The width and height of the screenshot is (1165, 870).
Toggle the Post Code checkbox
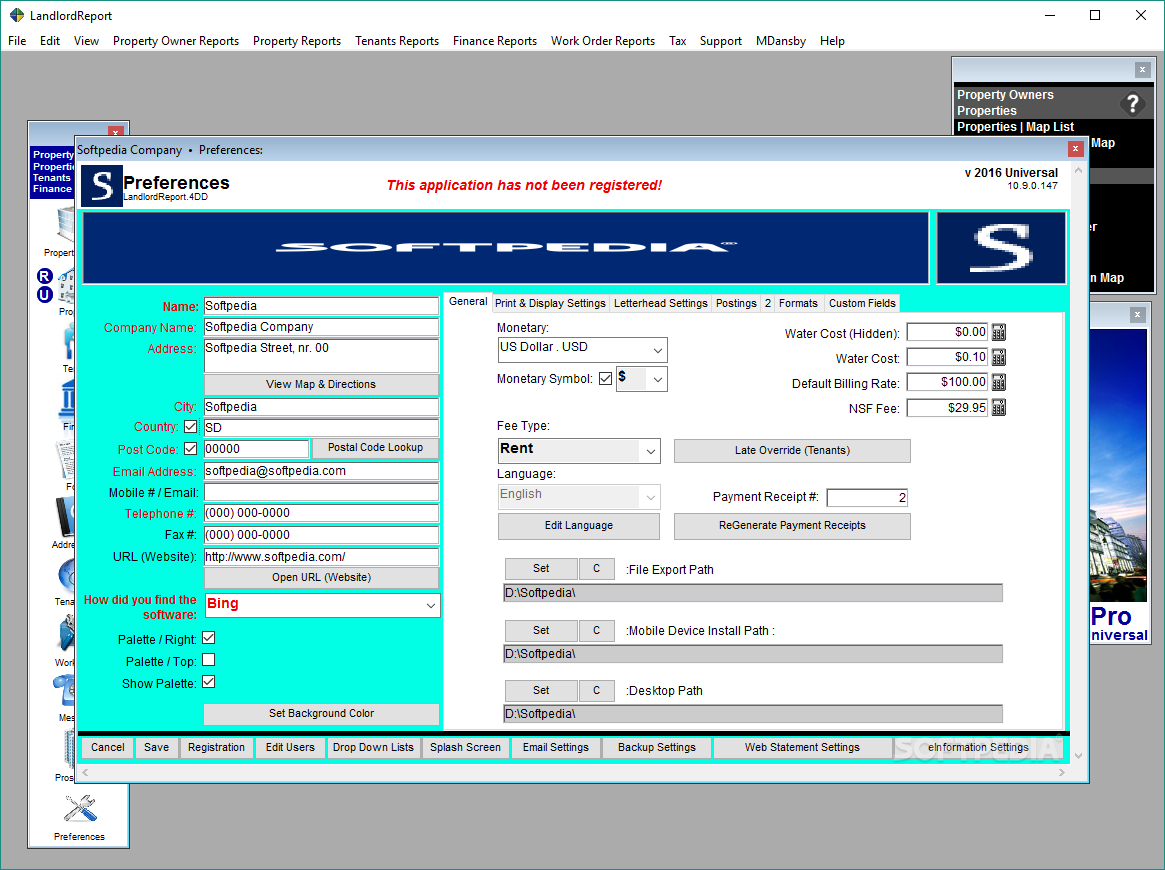click(191, 449)
